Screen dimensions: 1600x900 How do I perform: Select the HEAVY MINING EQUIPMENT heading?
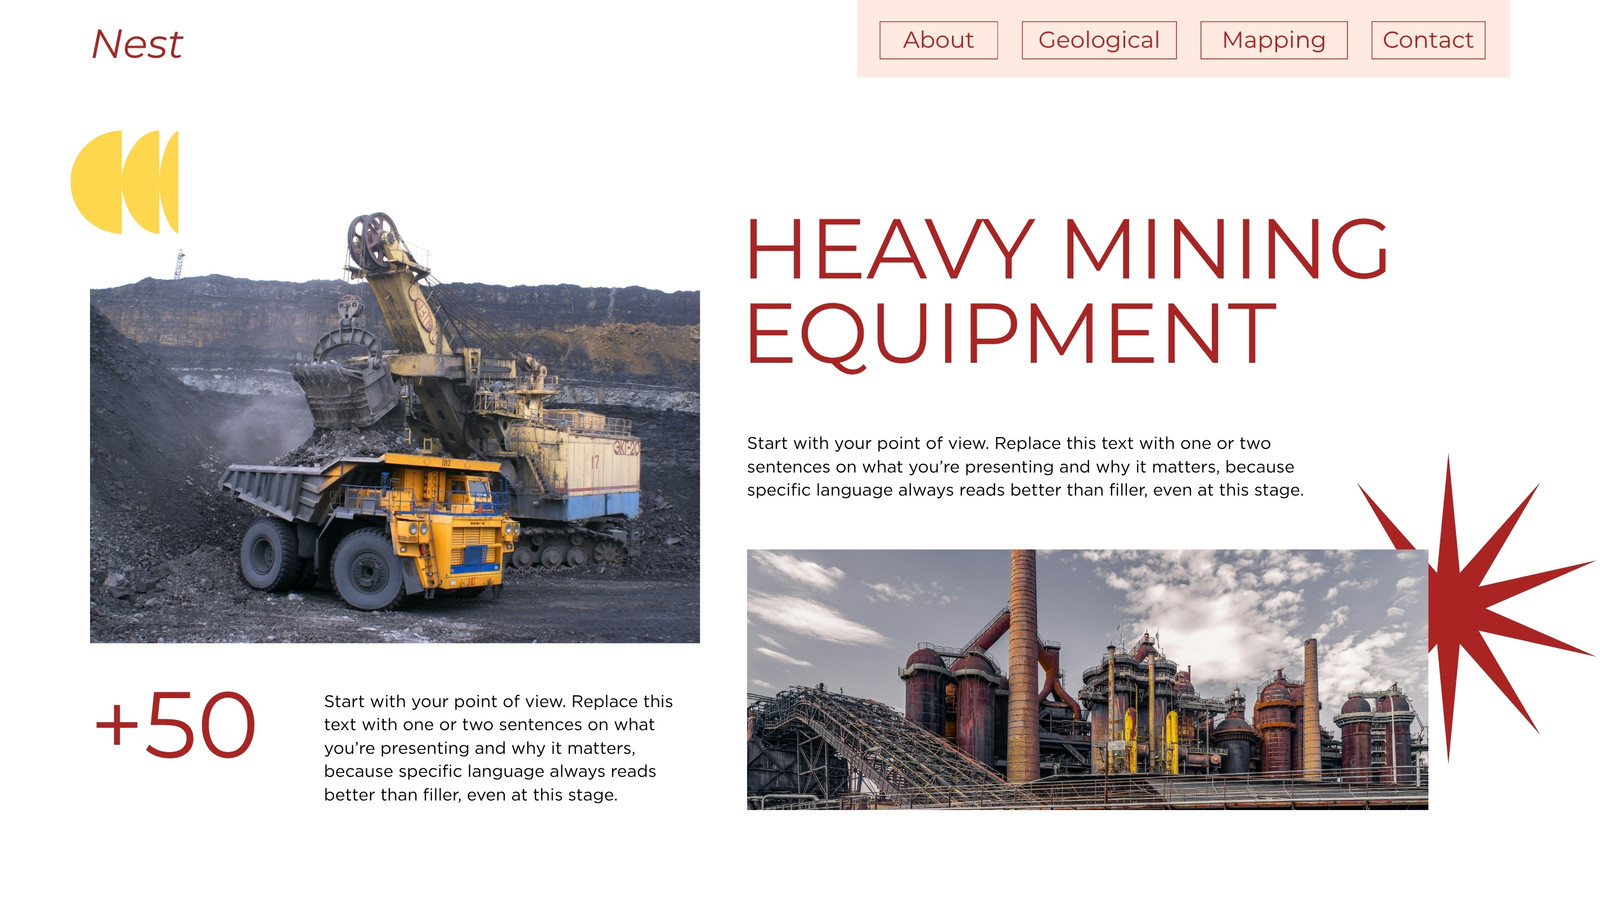(x=1067, y=291)
